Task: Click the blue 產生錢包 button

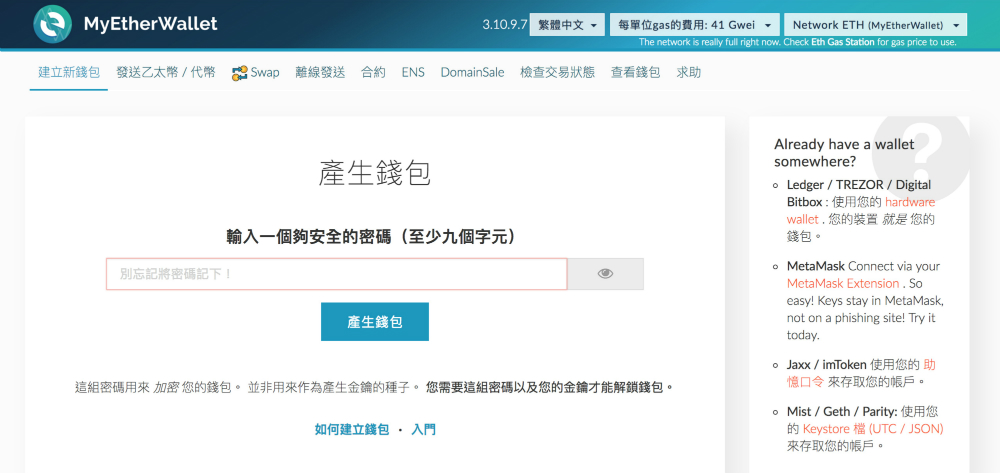Action: [x=375, y=322]
